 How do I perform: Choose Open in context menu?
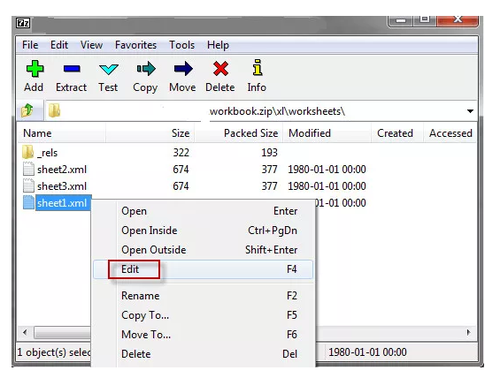click(x=203, y=211)
